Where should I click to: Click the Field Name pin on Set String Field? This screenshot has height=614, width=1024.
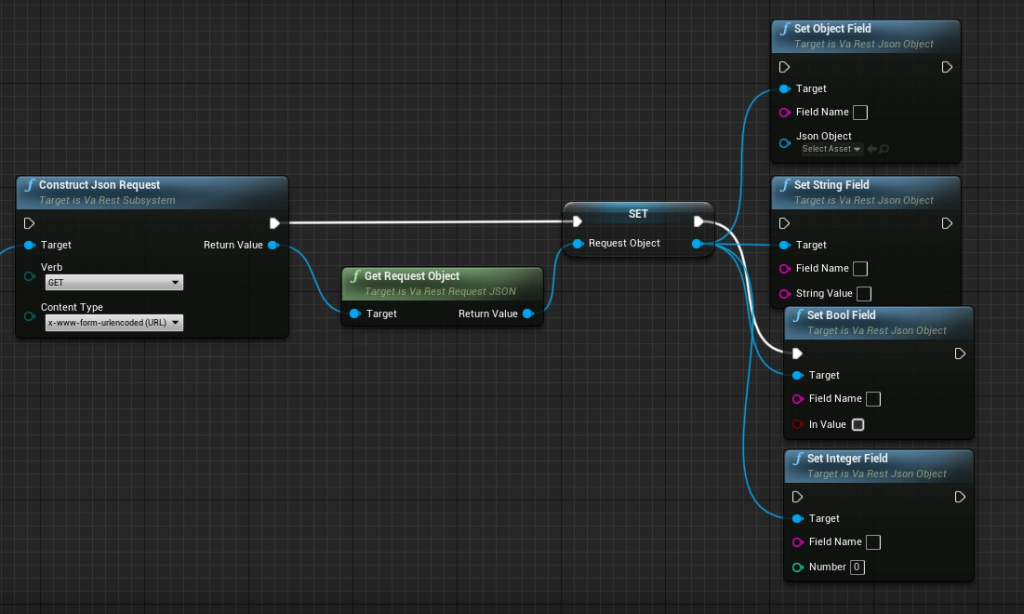click(784, 268)
